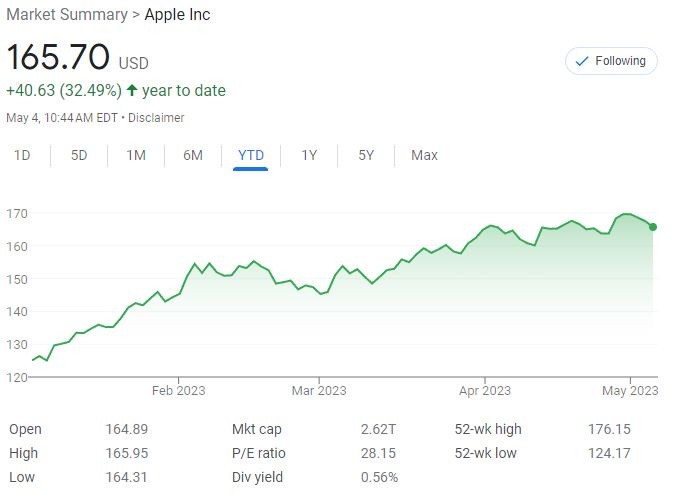678x493 pixels.
Task: Click the Mkt cap label
Action: [x=257, y=429]
